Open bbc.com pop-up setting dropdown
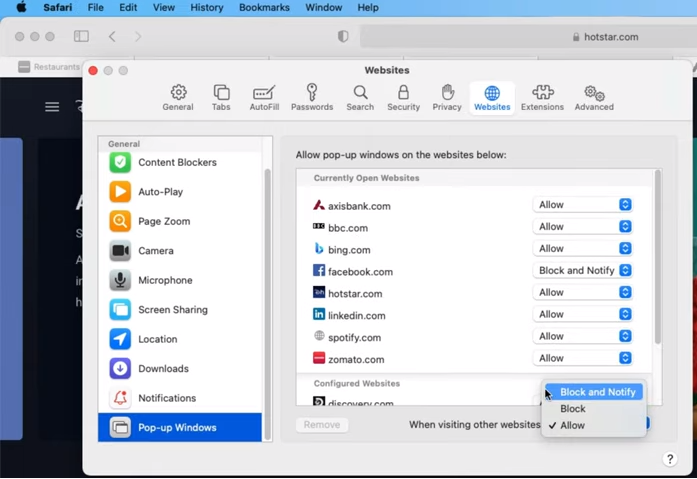This screenshot has height=479, width=697. click(x=582, y=227)
